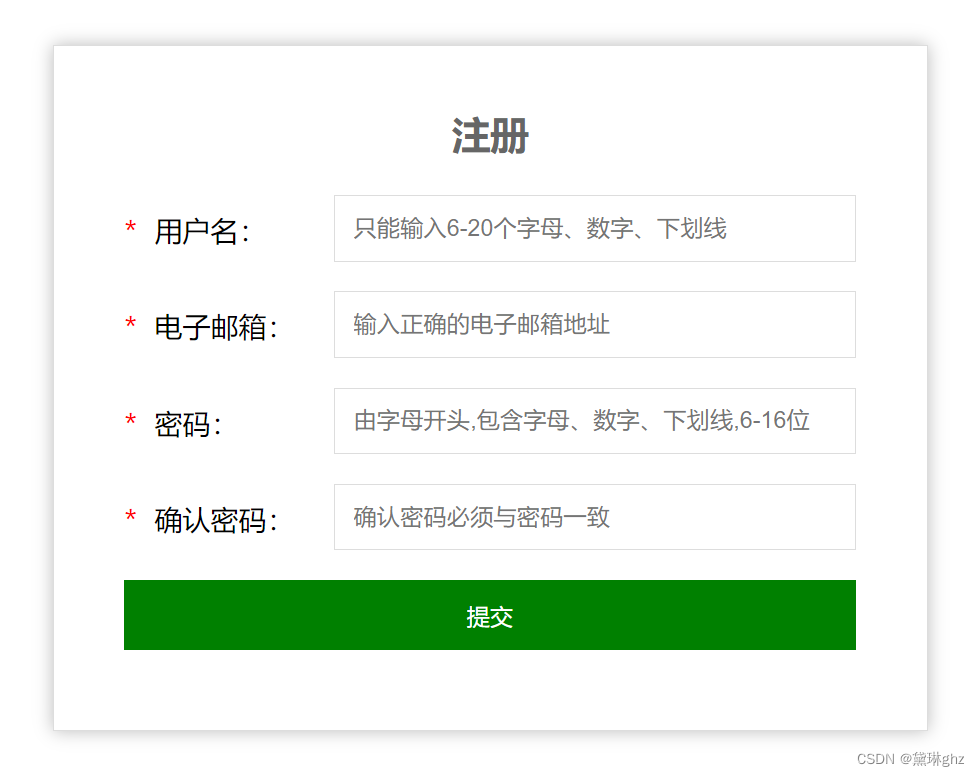Click the red asterisk beside 确认密码
The image size is (980, 776).
click(130, 516)
